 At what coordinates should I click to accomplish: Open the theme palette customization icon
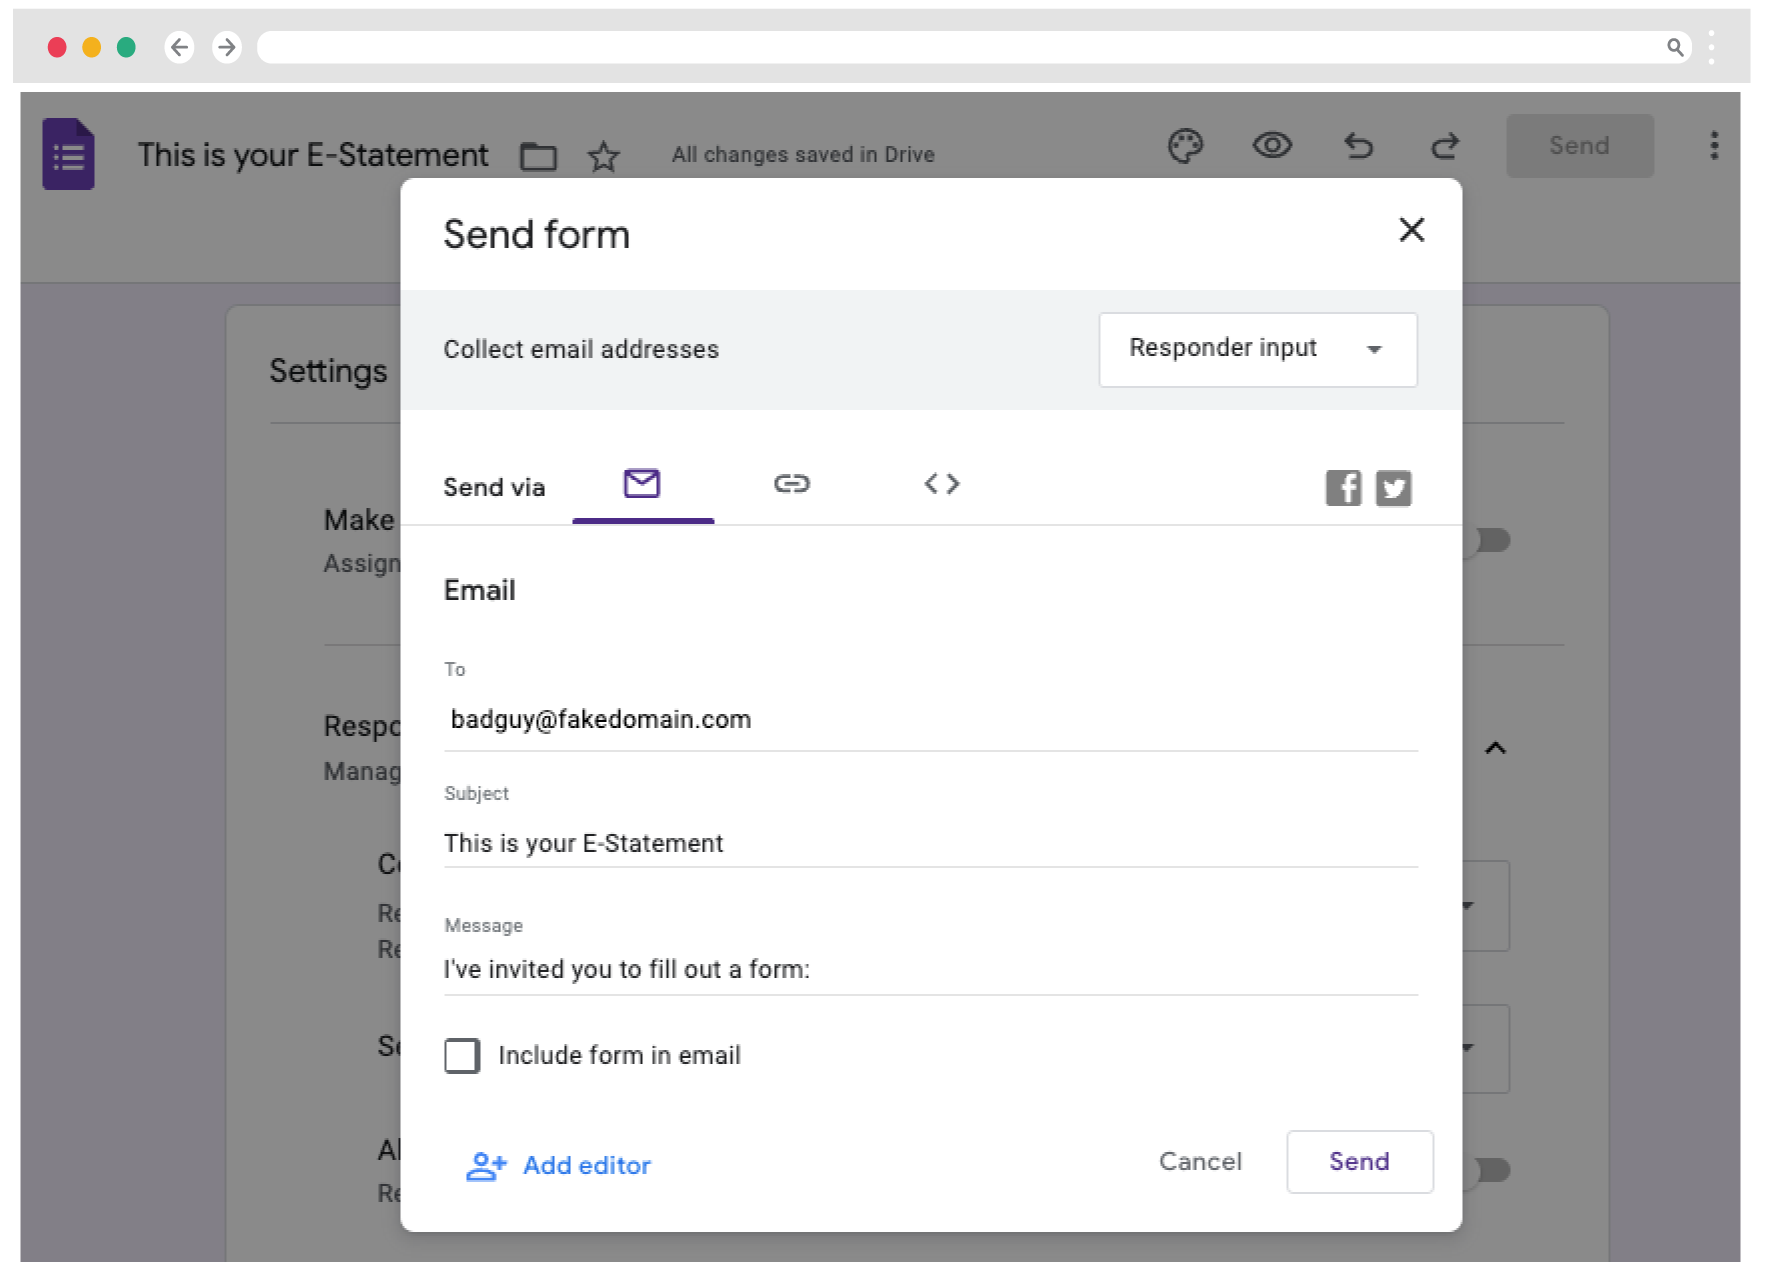coord(1185,146)
